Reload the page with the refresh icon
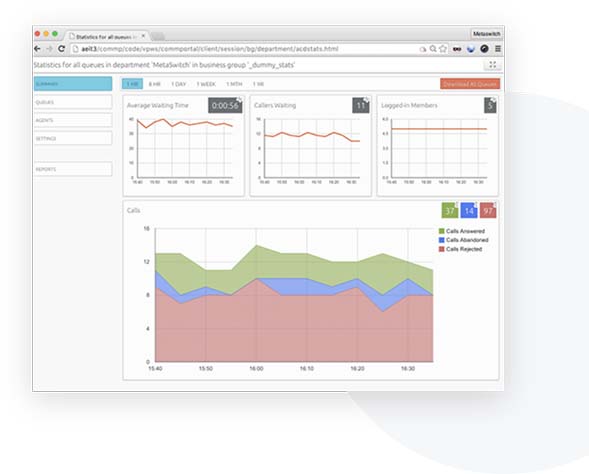Viewport: 589px width, 474px height. click(x=62, y=49)
